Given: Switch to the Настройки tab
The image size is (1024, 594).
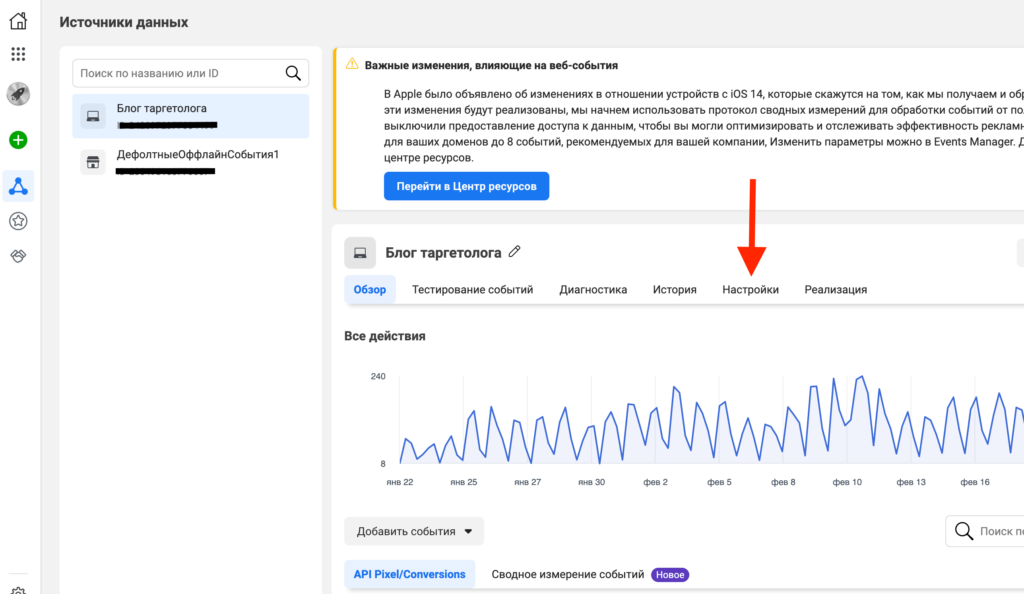Looking at the screenshot, I should 750,290.
